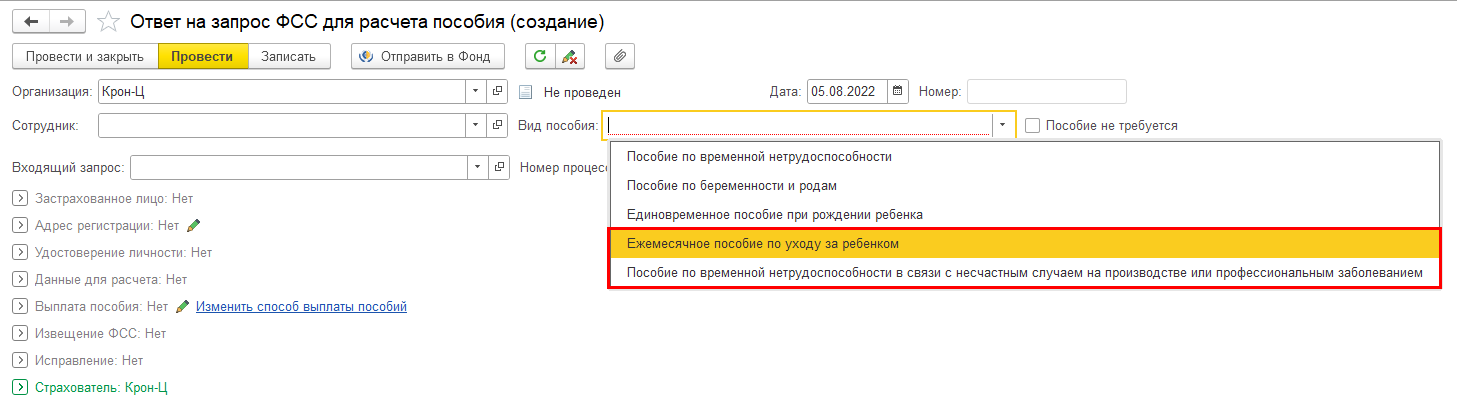Expand the Исправление section
This screenshot has width=1457, height=404.
point(20,360)
